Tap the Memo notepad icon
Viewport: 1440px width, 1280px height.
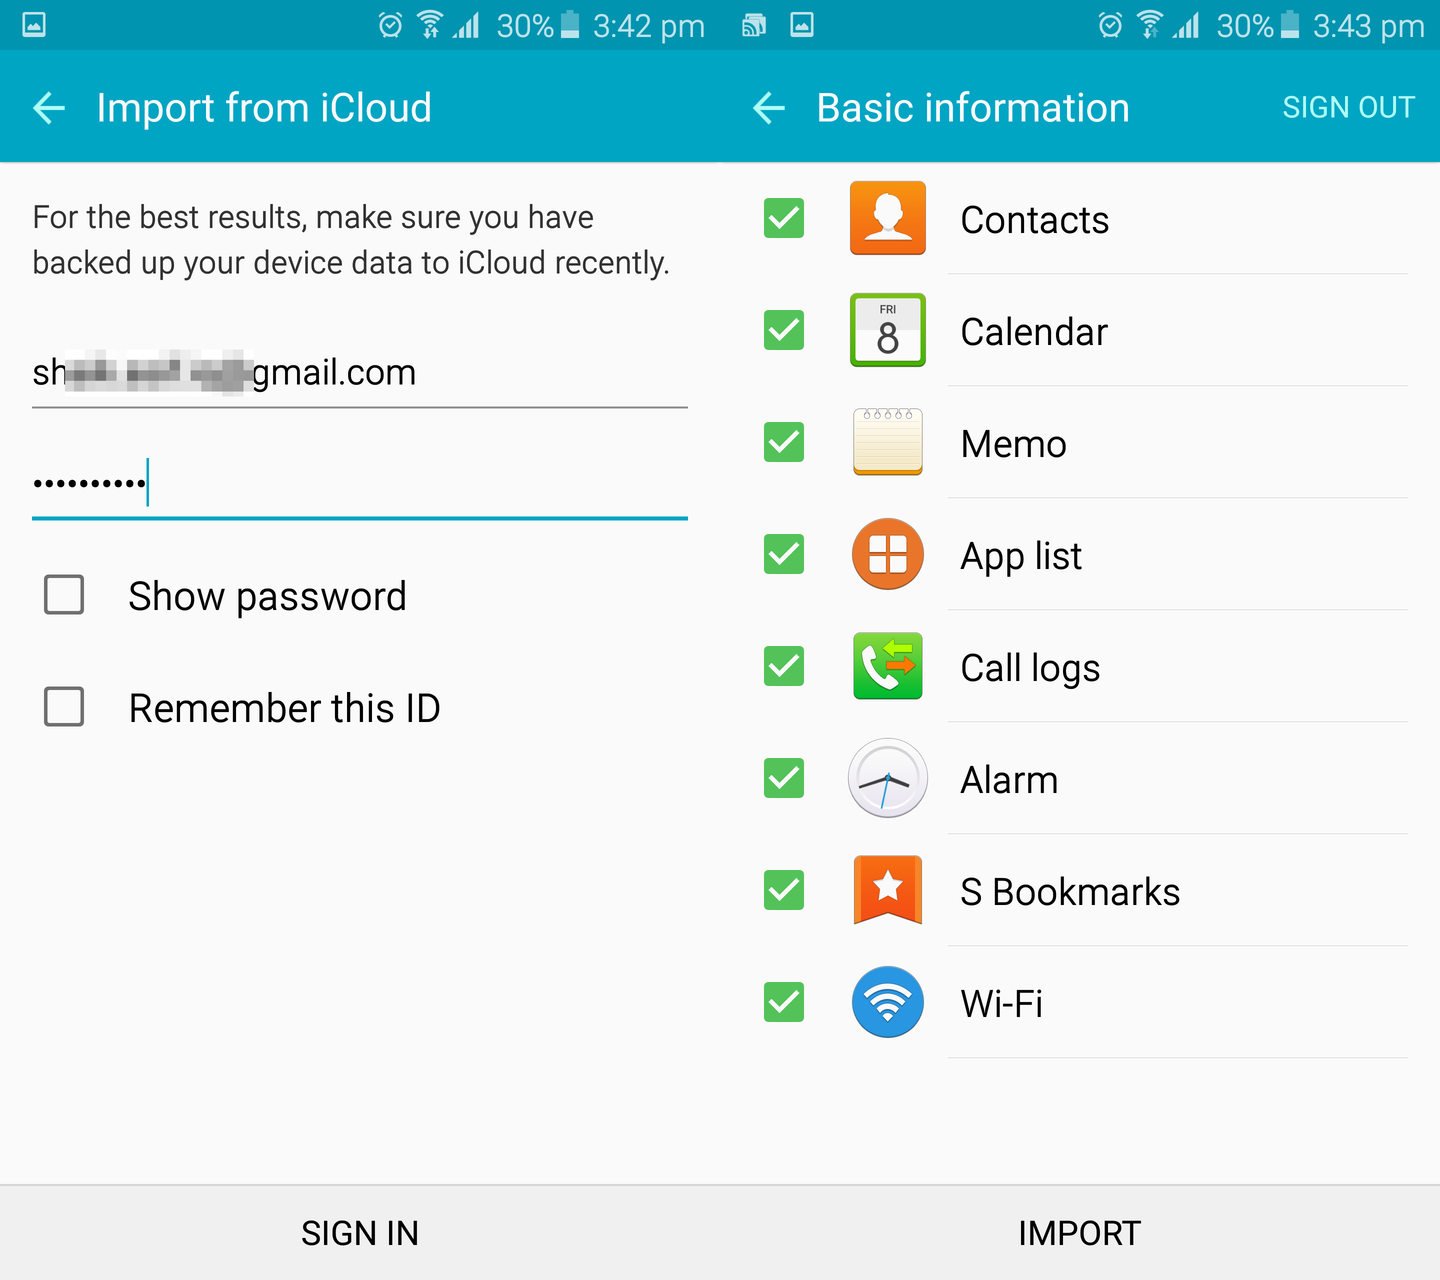click(887, 442)
